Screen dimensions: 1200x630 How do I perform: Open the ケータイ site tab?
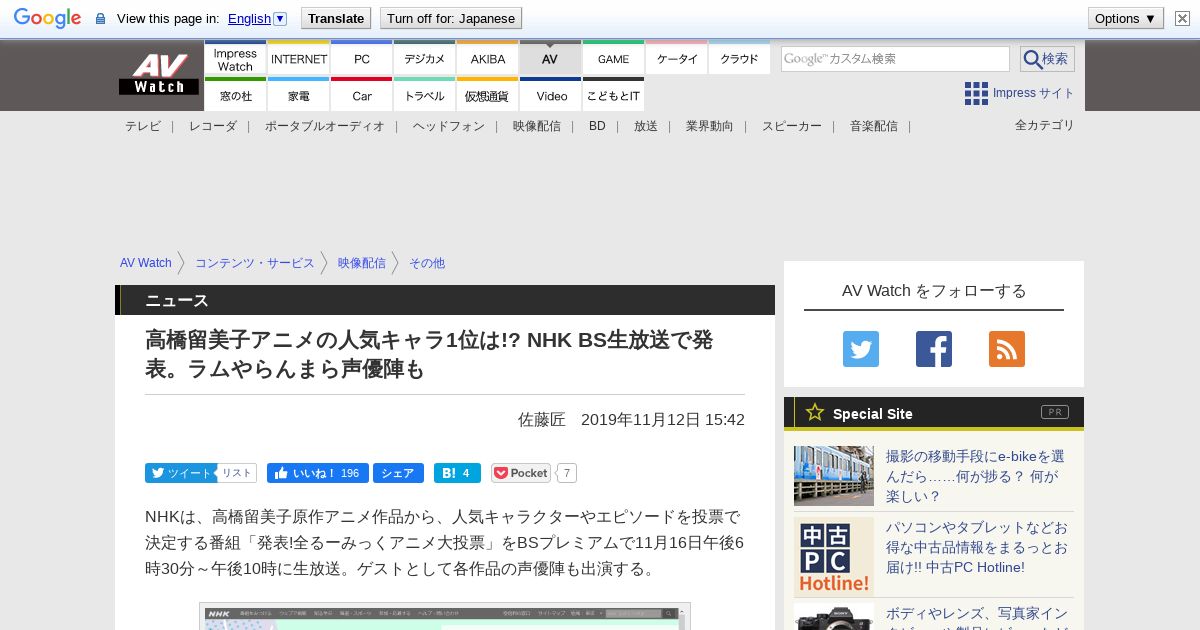click(x=677, y=59)
